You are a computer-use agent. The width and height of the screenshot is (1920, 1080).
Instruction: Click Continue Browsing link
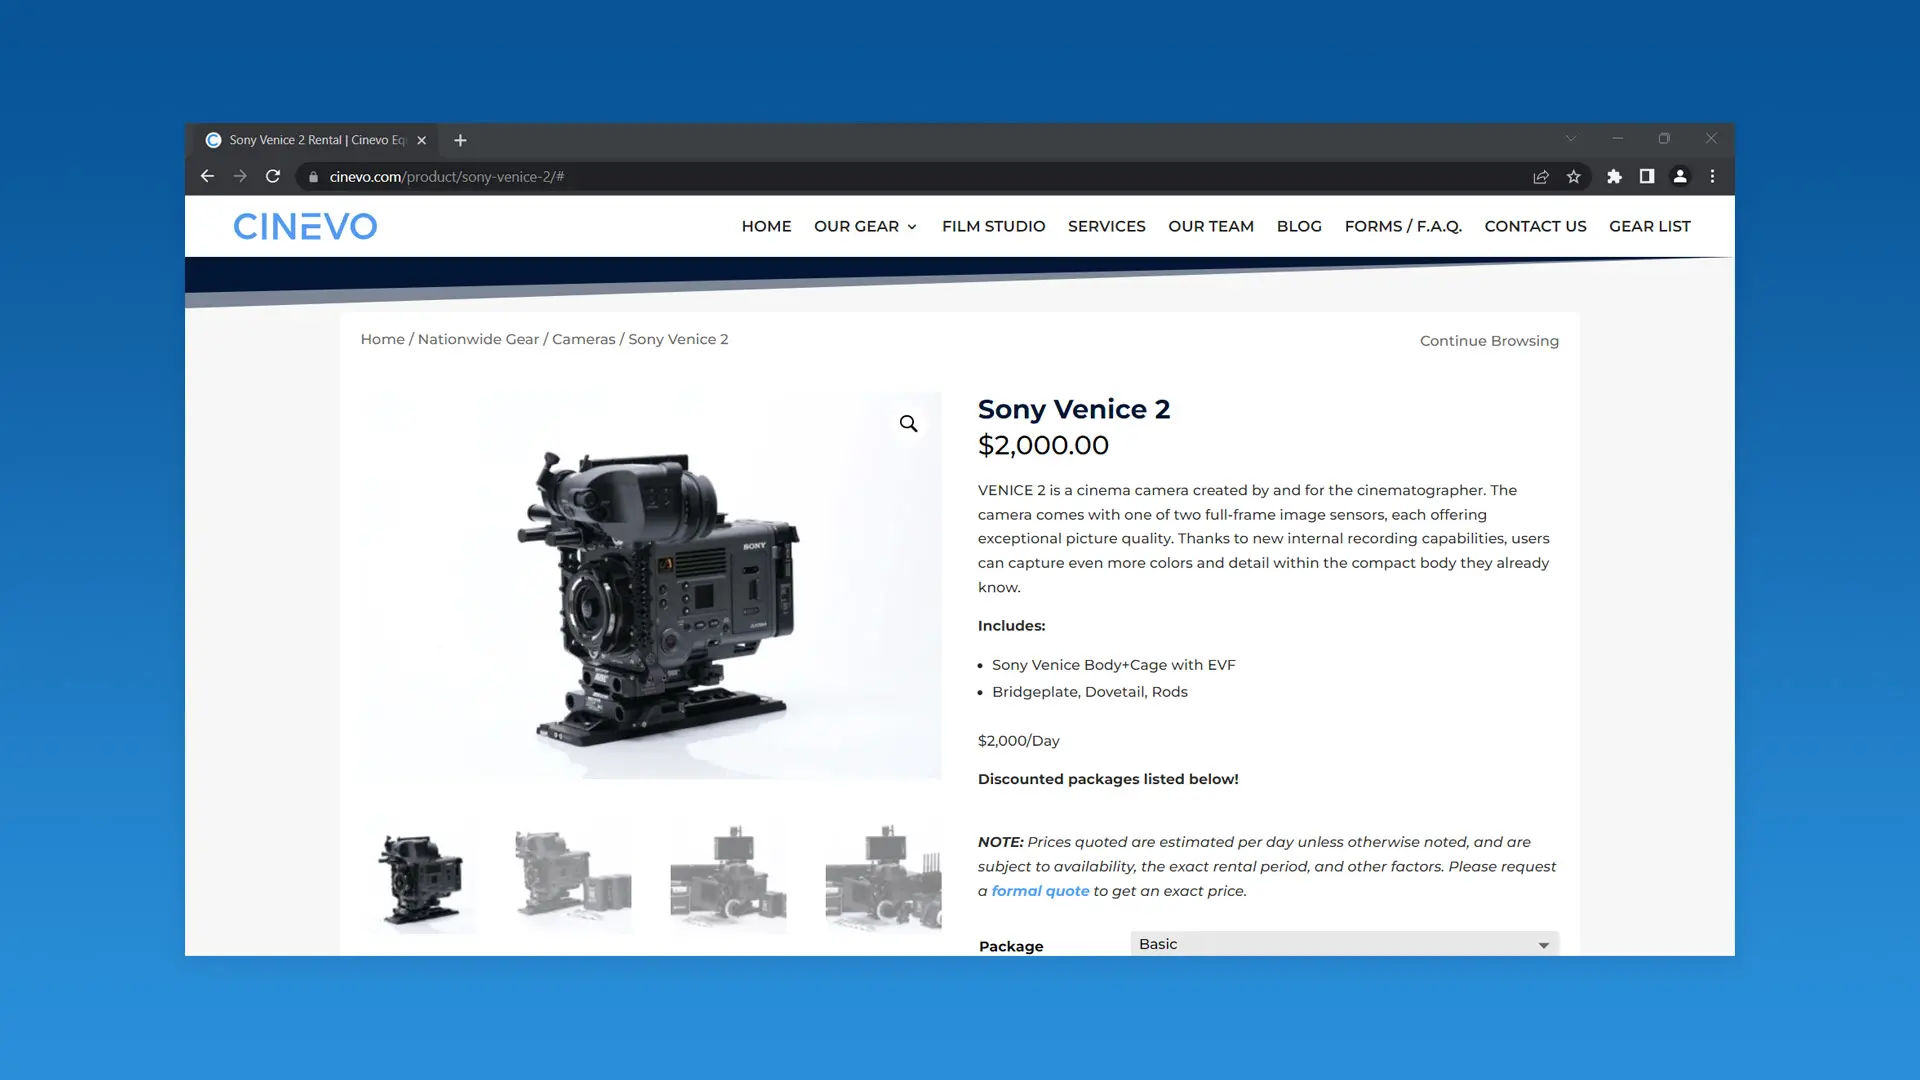[1489, 341]
